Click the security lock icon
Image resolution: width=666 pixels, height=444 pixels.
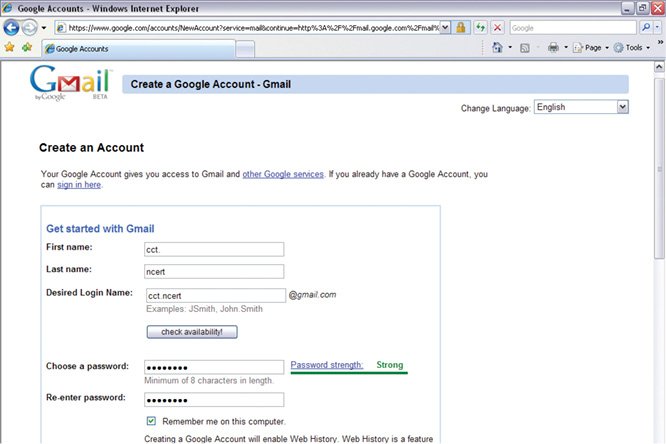click(x=460, y=28)
